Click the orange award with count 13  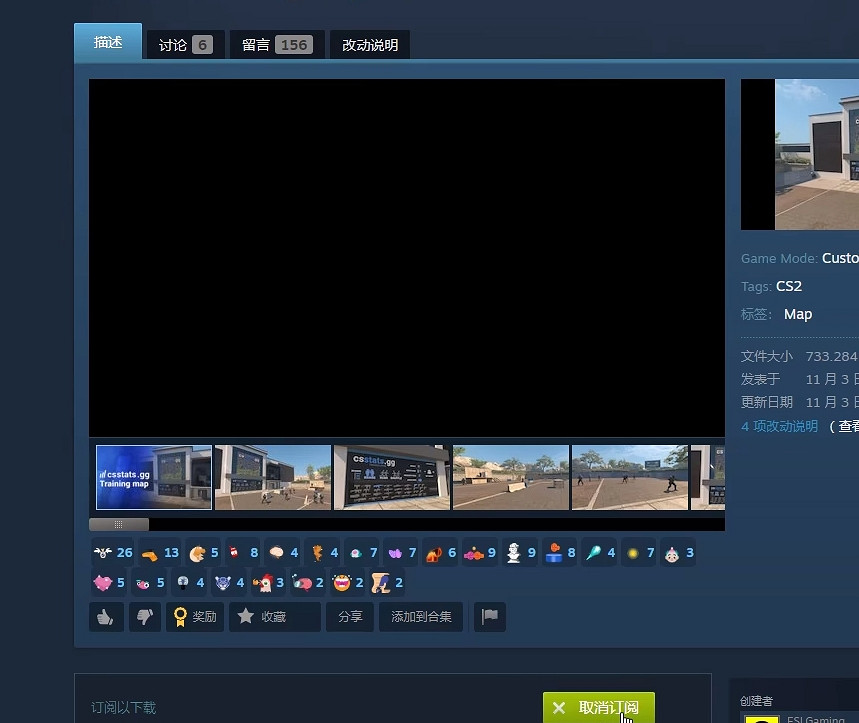(160, 553)
